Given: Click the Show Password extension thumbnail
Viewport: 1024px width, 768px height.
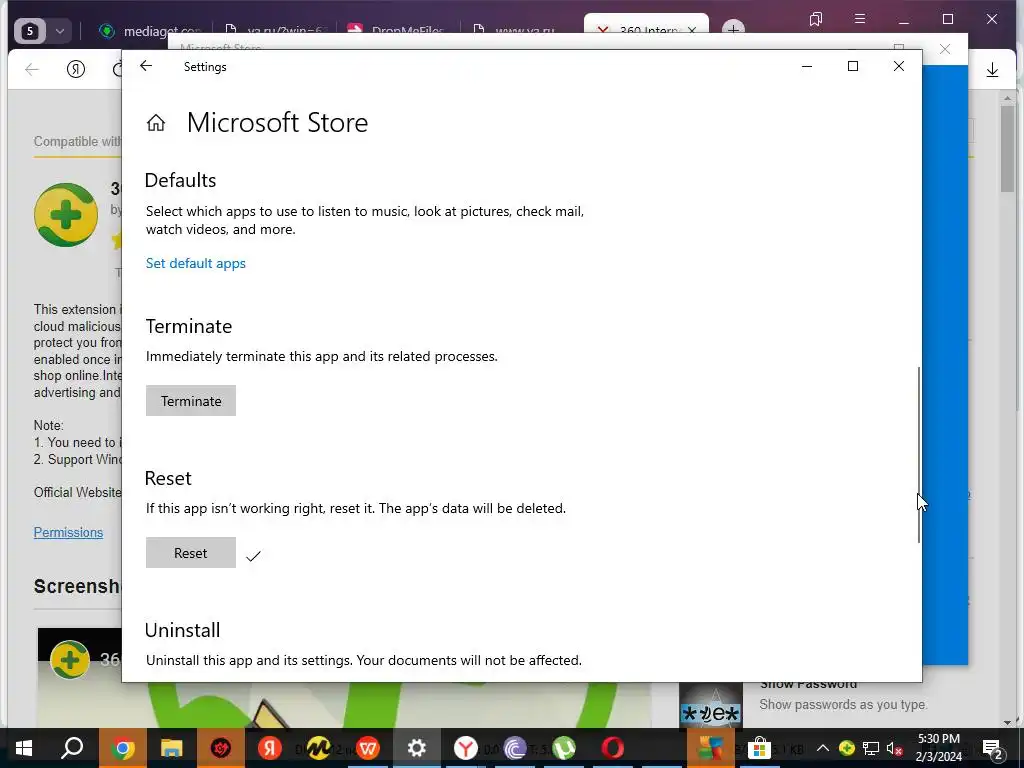Looking at the screenshot, I should [x=711, y=707].
